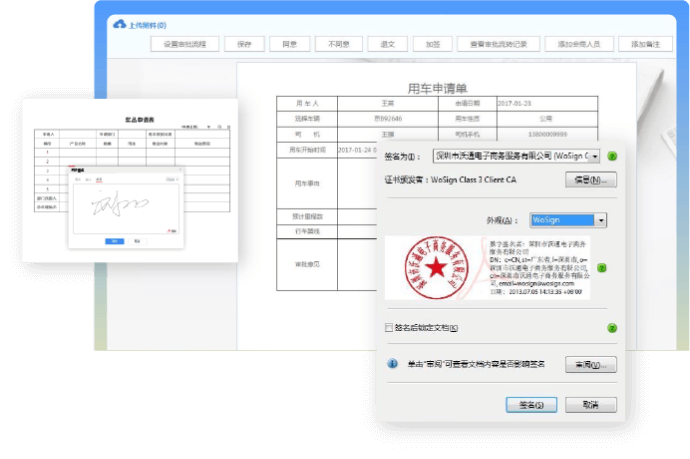
Task: Click green help icon beside signer field
Action: (611, 156)
